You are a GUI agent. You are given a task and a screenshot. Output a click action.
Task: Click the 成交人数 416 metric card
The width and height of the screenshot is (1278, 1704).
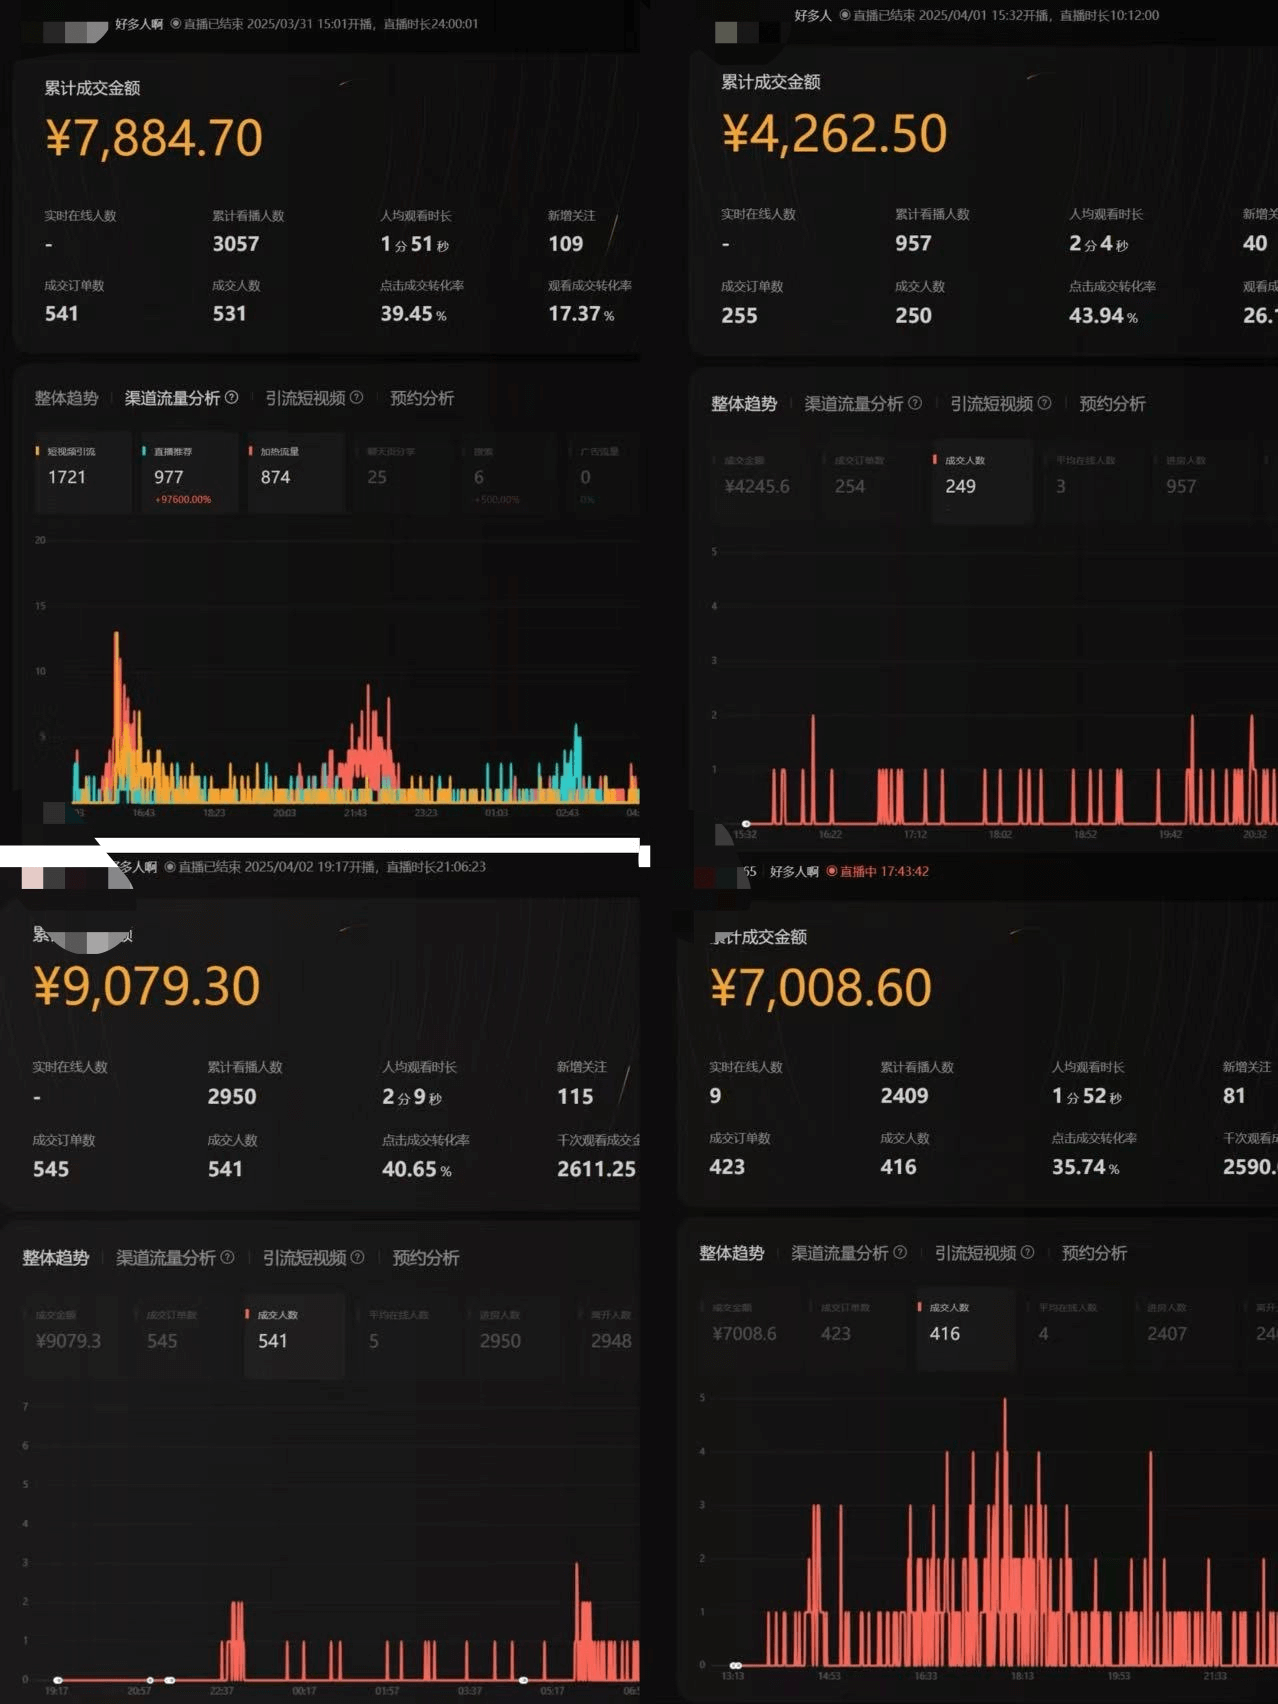pyautogui.click(x=965, y=1327)
